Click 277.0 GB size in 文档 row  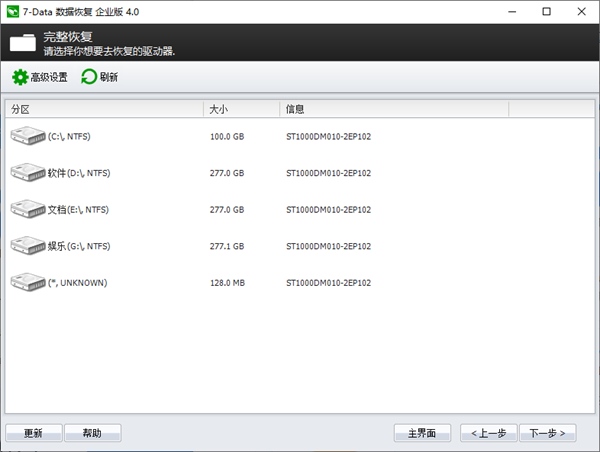pos(227,210)
